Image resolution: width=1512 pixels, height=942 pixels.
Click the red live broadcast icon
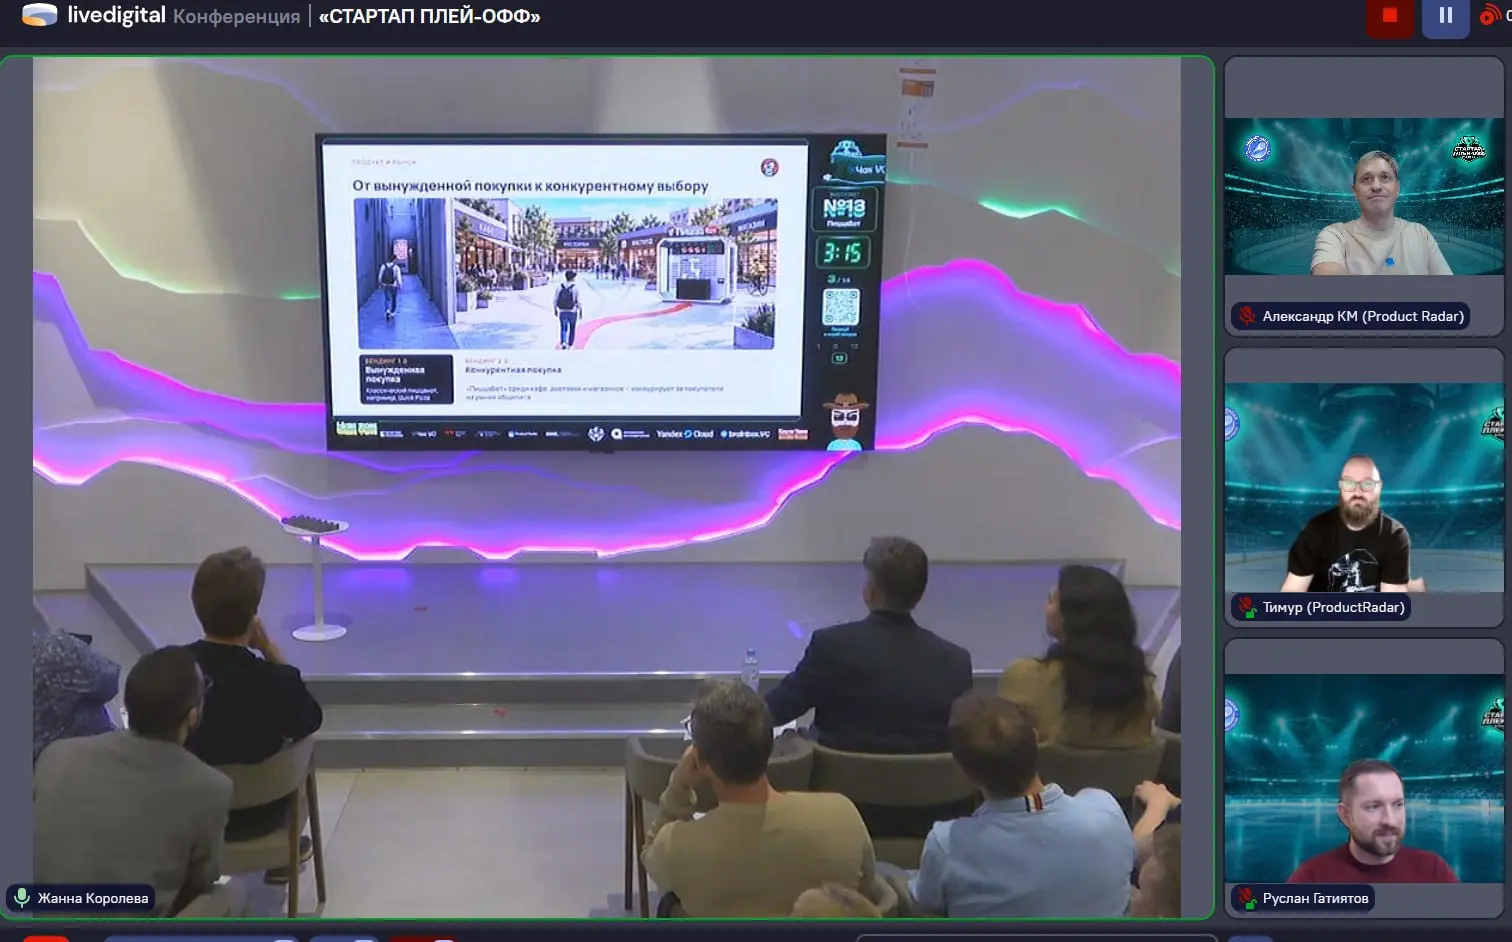[1490, 16]
